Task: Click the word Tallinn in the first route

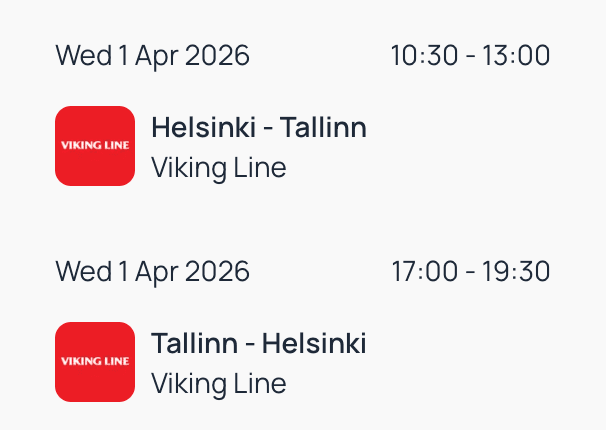Action: coord(323,128)
